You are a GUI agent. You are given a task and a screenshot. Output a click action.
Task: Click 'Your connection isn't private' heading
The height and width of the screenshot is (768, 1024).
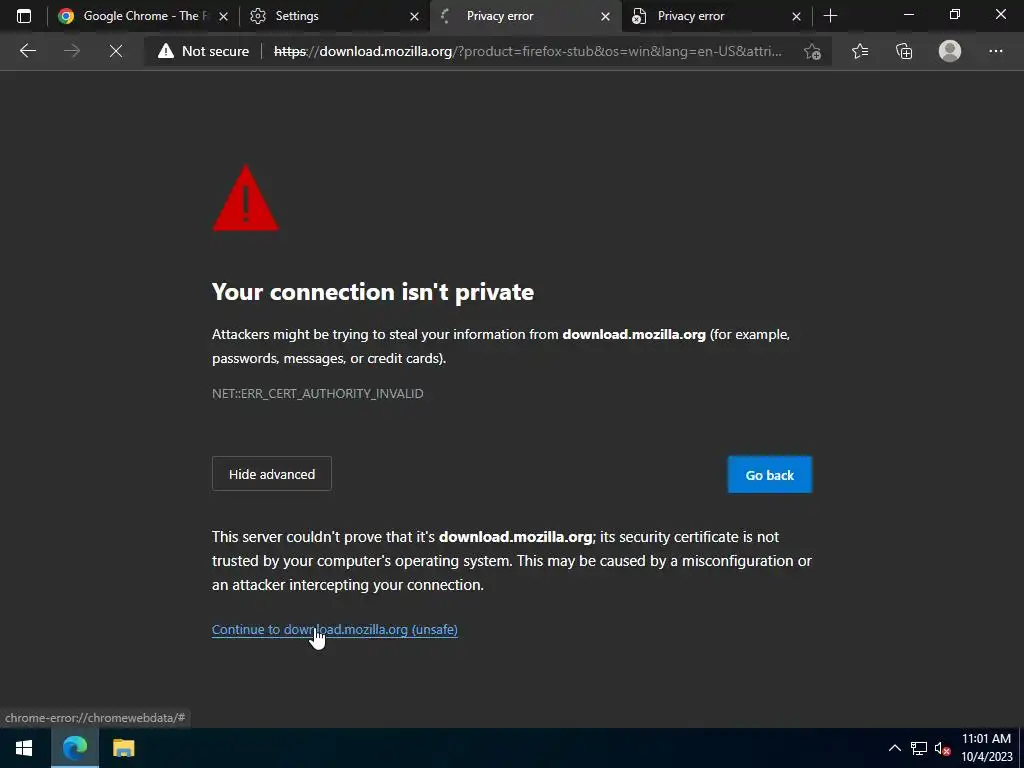pyautogui.click(x=373, y=292)
